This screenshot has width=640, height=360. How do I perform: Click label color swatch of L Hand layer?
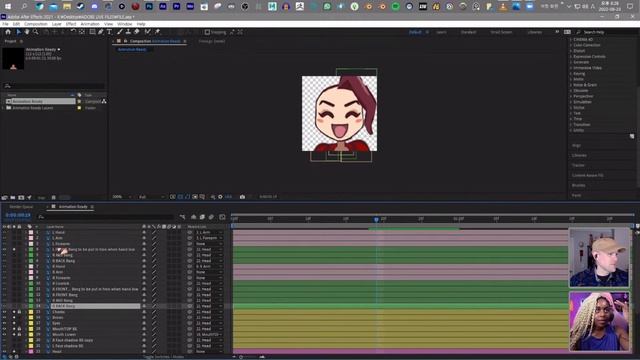pyautogui.click(x=31, y=232)
